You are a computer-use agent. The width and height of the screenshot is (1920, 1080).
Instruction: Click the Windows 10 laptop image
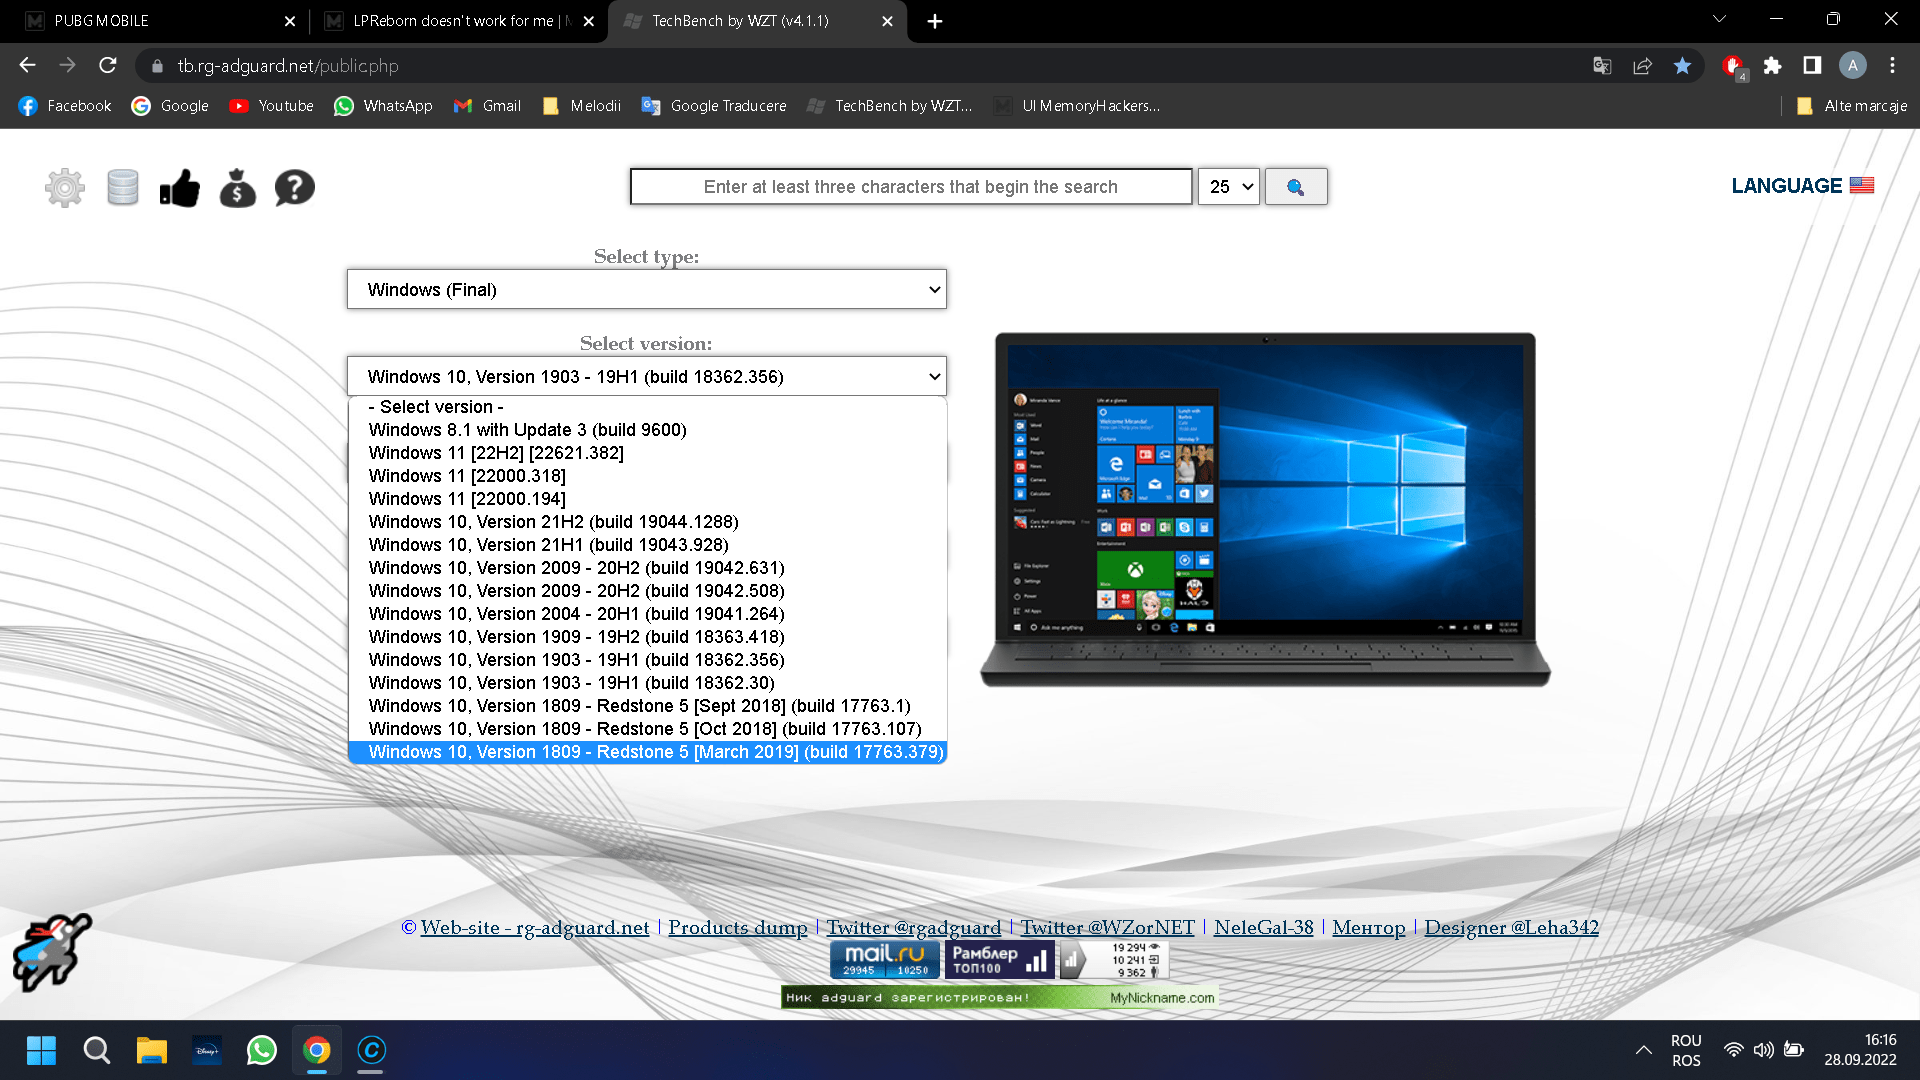pos(1265,510)
